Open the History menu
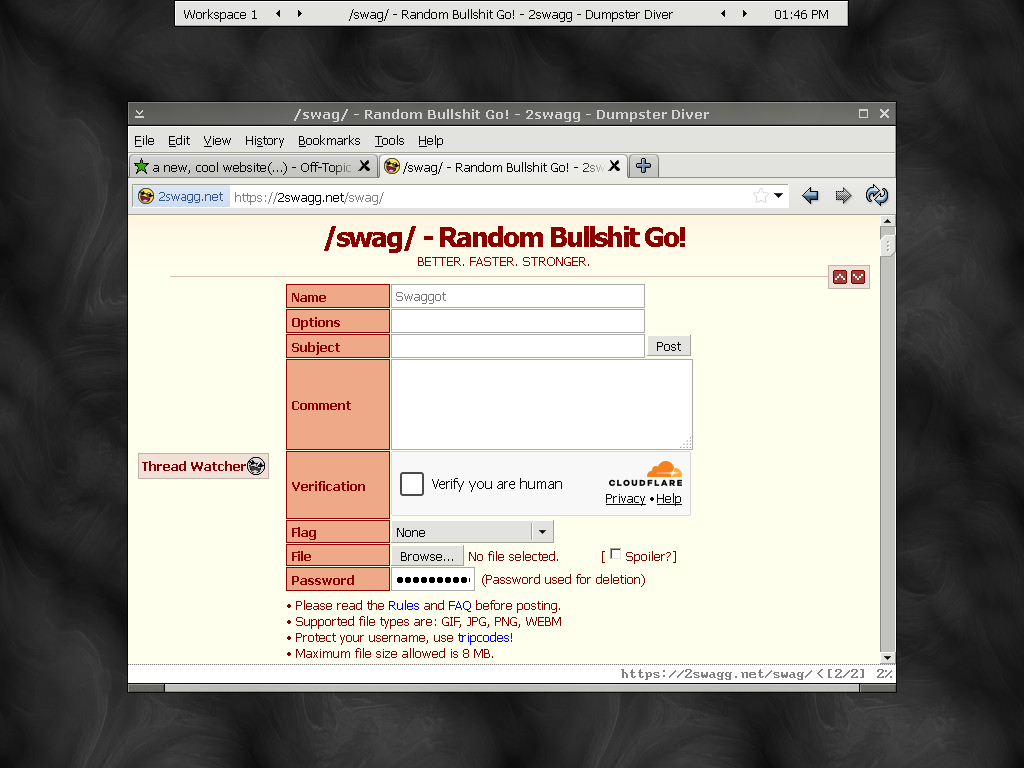 [x=264, y=140]
